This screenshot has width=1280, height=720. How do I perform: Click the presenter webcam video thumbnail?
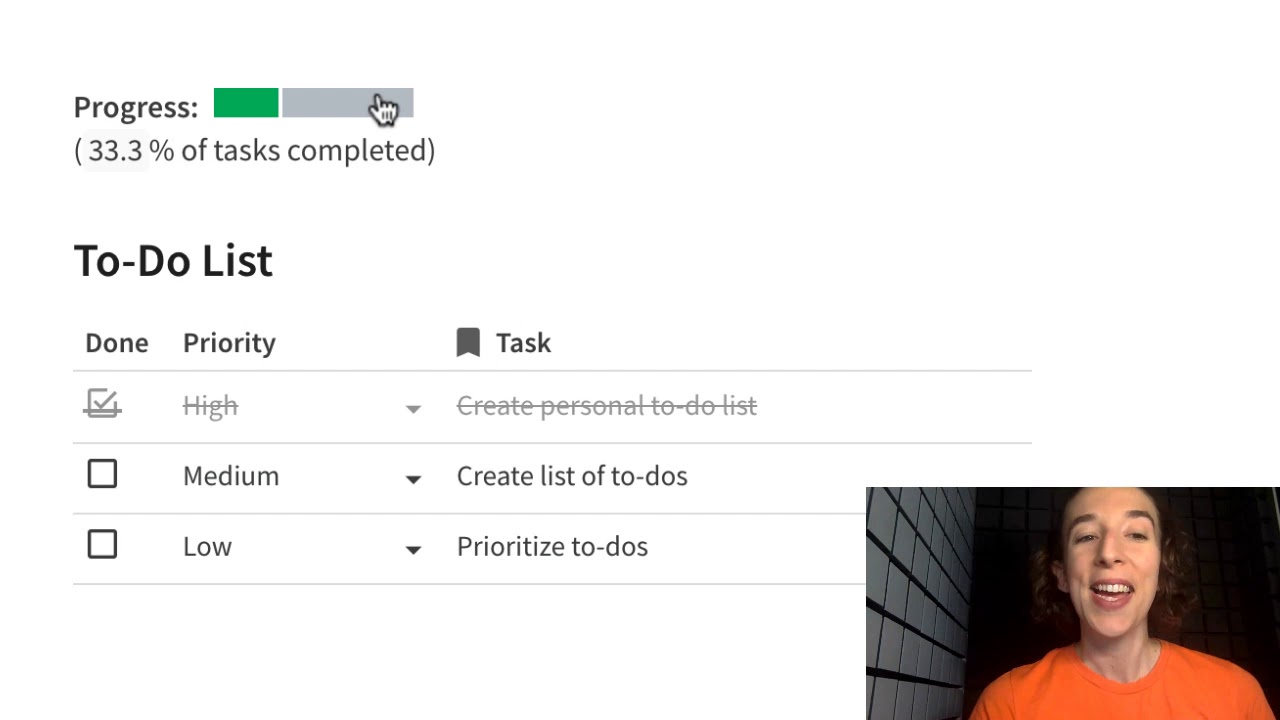(1072, 603)
